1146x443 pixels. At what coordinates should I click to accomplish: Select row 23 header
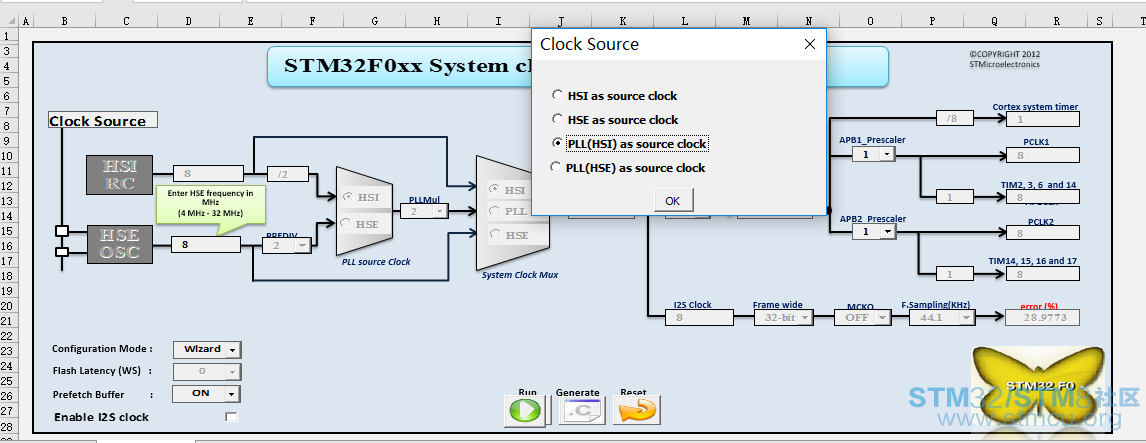tap(7, 350)
